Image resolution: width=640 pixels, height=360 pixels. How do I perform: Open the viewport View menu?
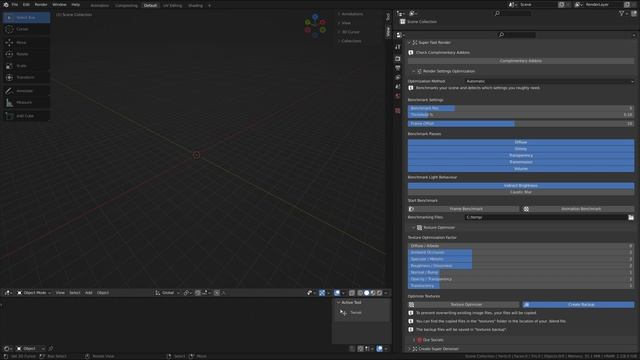click(60, 293)
